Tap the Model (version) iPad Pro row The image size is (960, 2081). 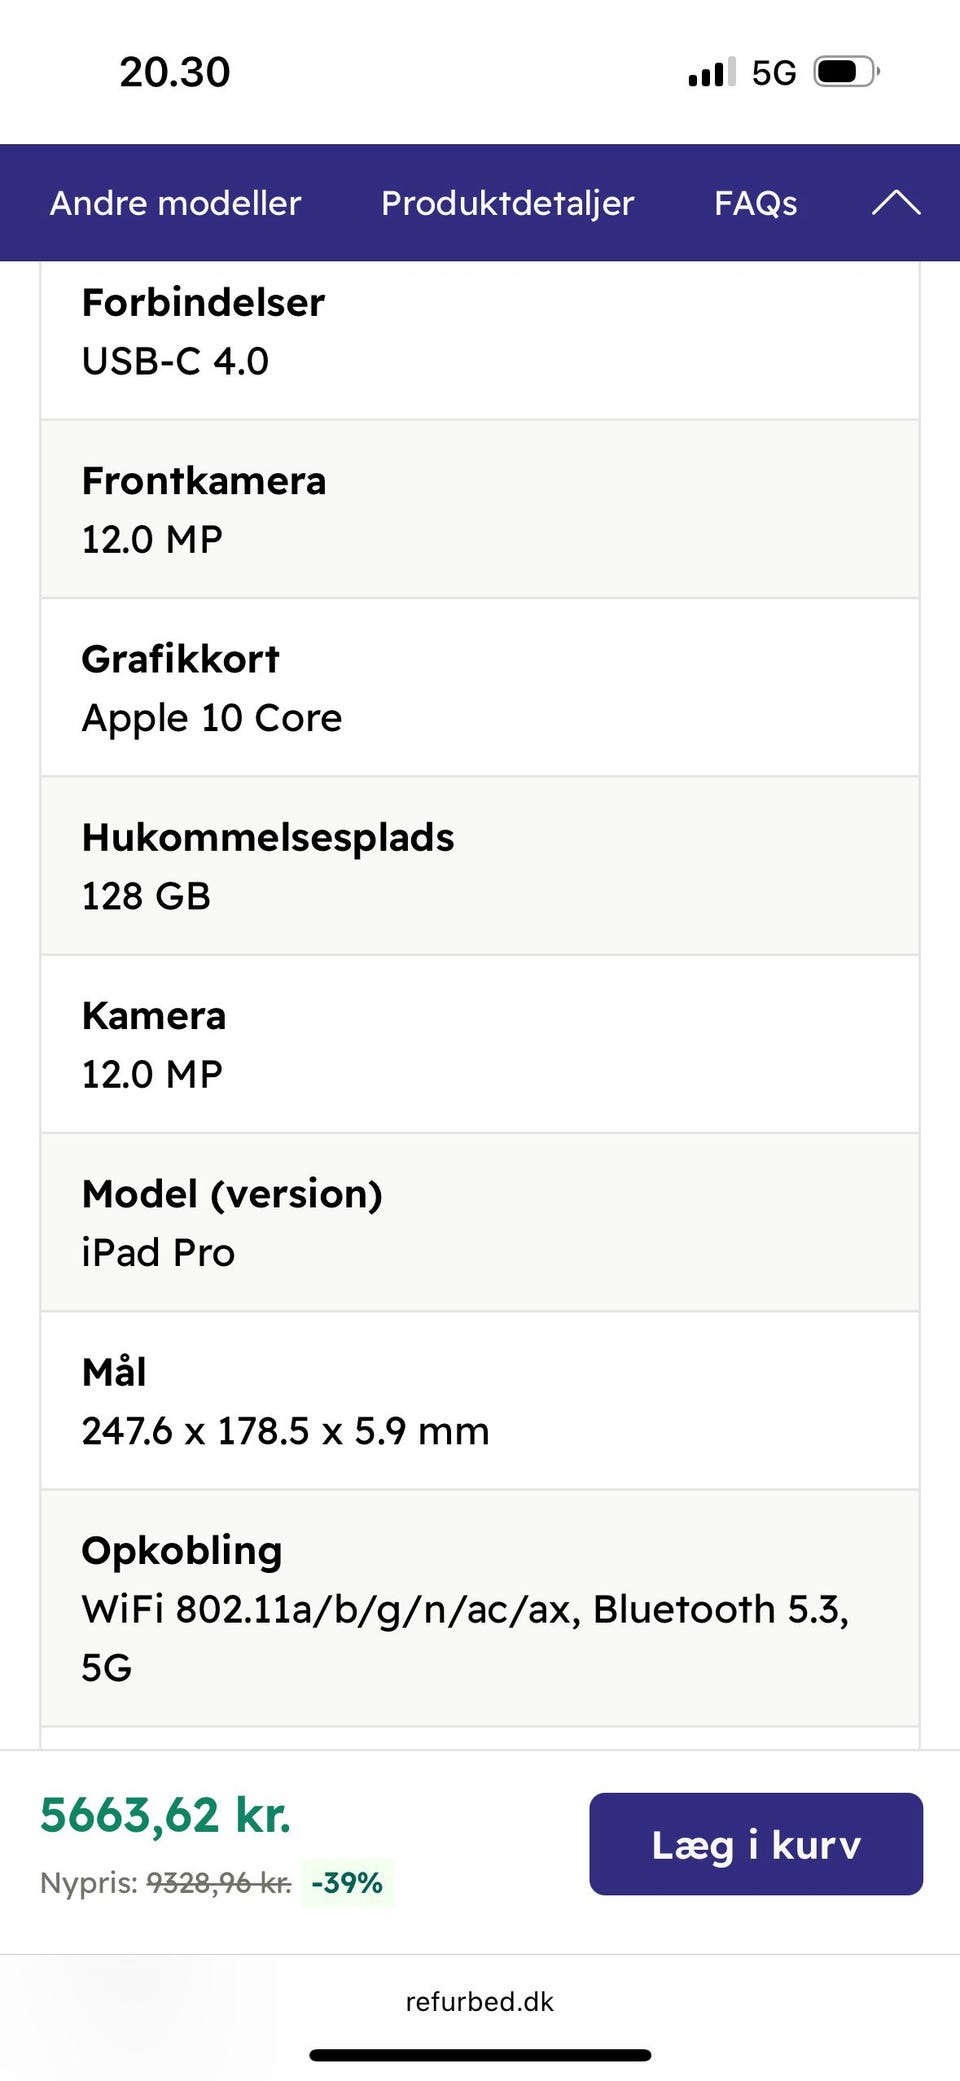[x=480, y=1222]
